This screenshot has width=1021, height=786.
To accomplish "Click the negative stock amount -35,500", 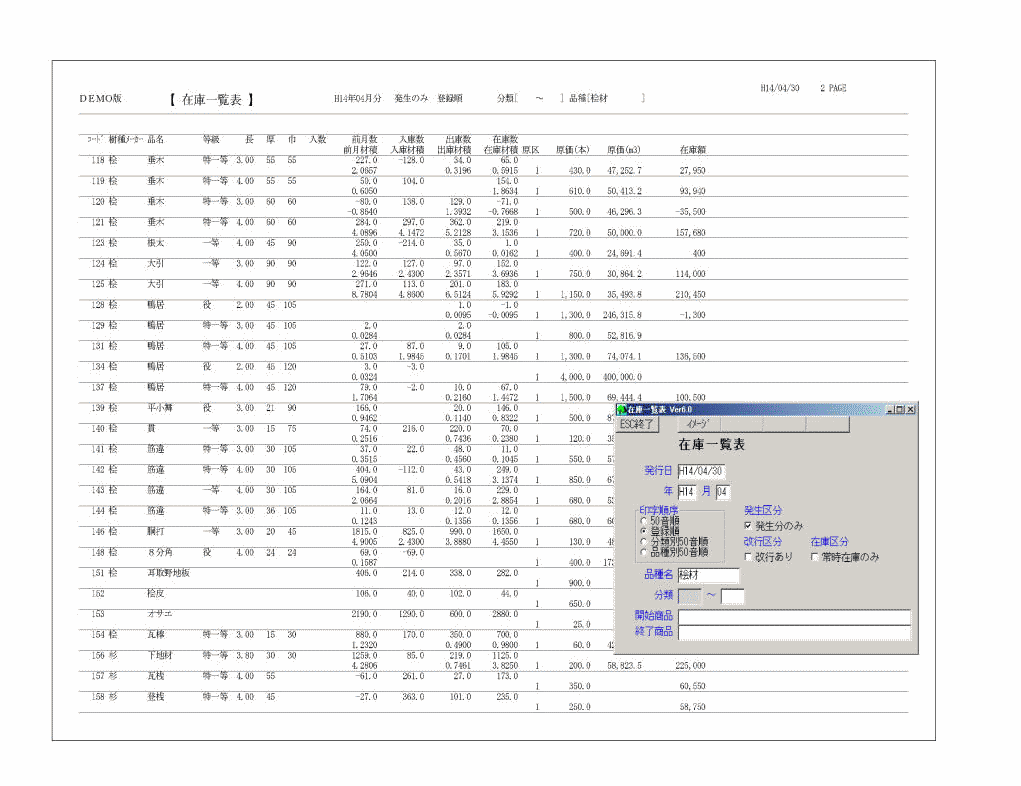I will [x=690, y=212].
